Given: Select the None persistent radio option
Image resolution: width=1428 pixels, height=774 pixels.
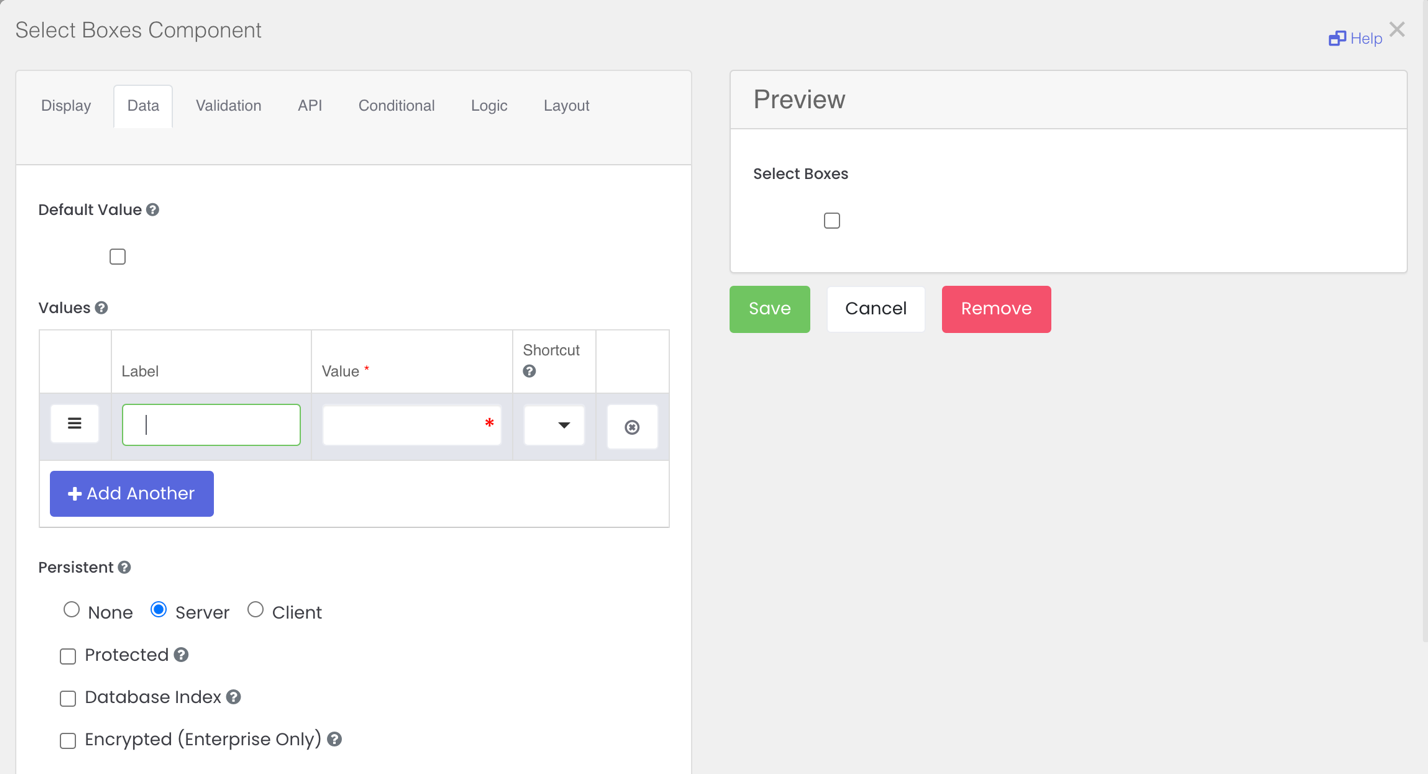Looking at the screenshot, I should (71, 610).
